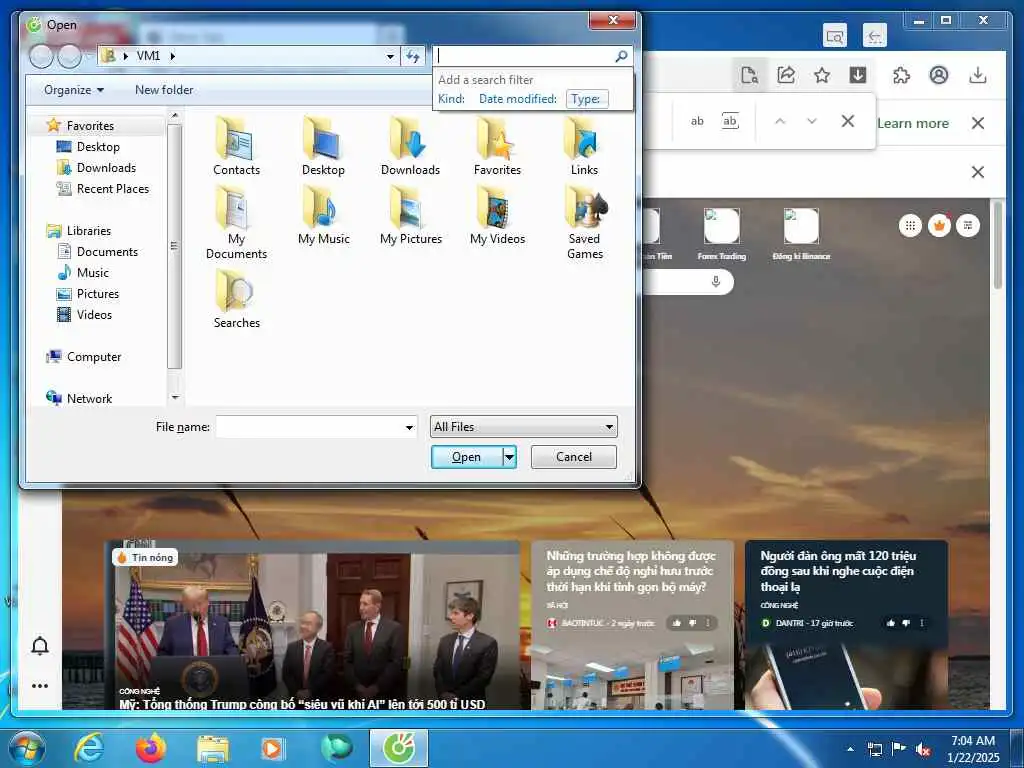Screen dimensions: 1024x768
Task: Click the Cancel button
Action: [573, 457]
